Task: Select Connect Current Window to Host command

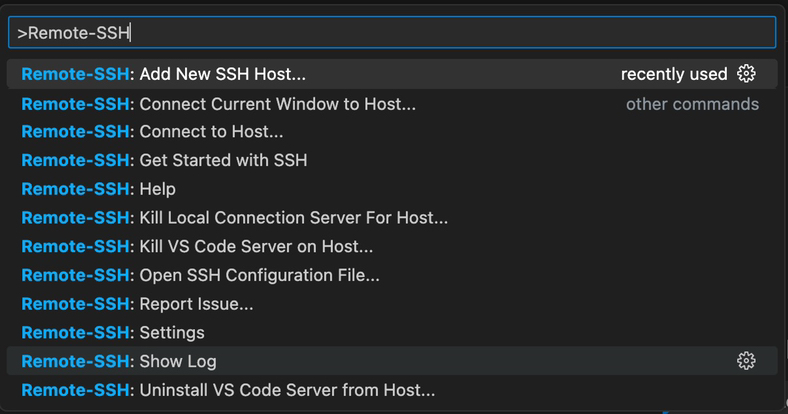Action: [392, 104]
